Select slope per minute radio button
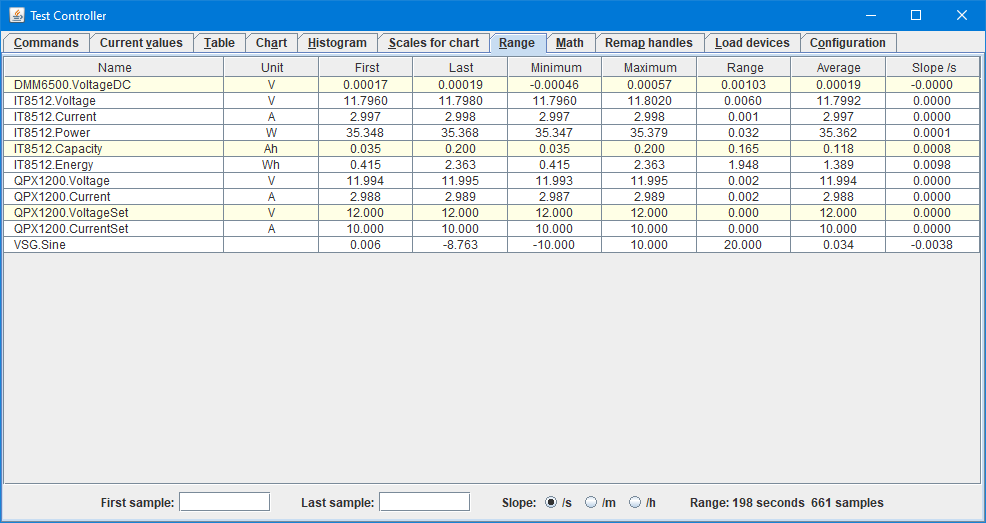This screenshot has width=986, height=523. [590, 502]
